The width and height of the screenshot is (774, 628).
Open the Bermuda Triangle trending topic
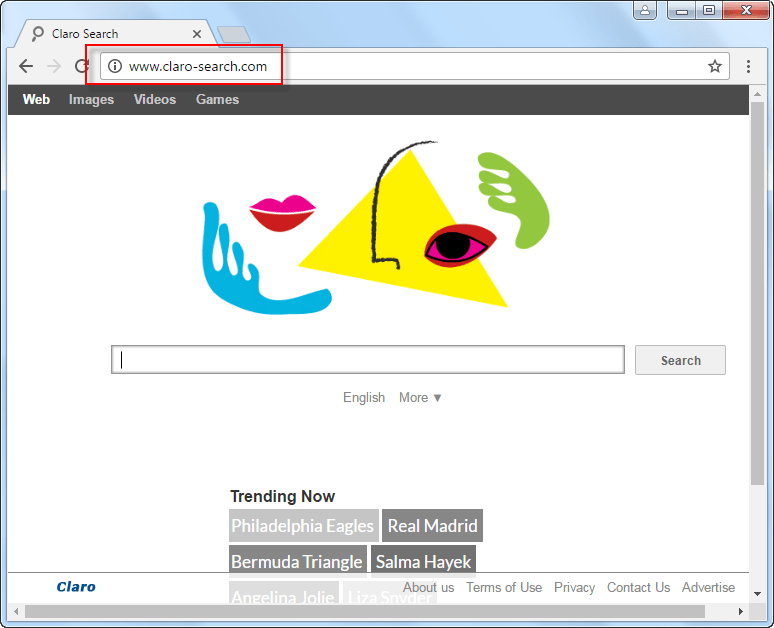[x=298, y=561]
